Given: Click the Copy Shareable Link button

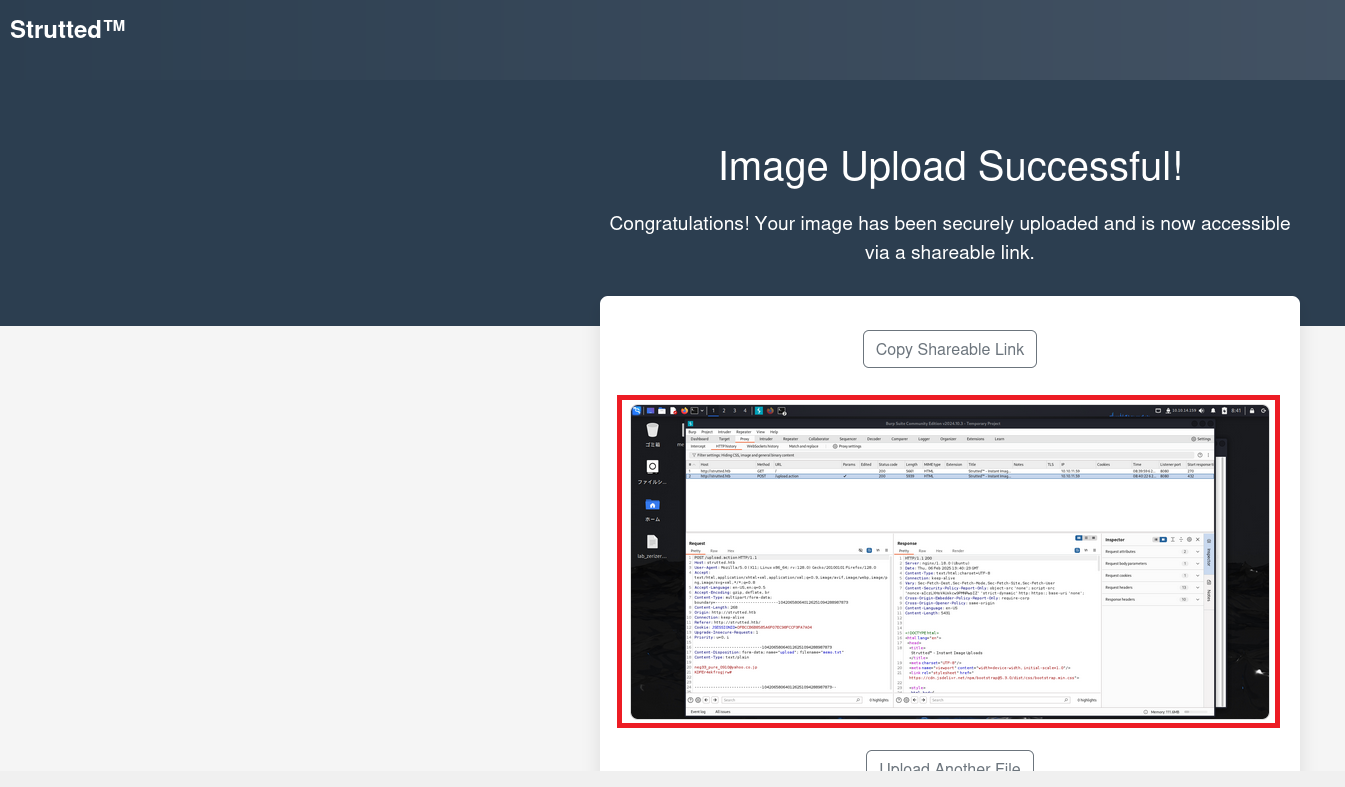Looking at the screenshot, I should [x=950, y=349].
